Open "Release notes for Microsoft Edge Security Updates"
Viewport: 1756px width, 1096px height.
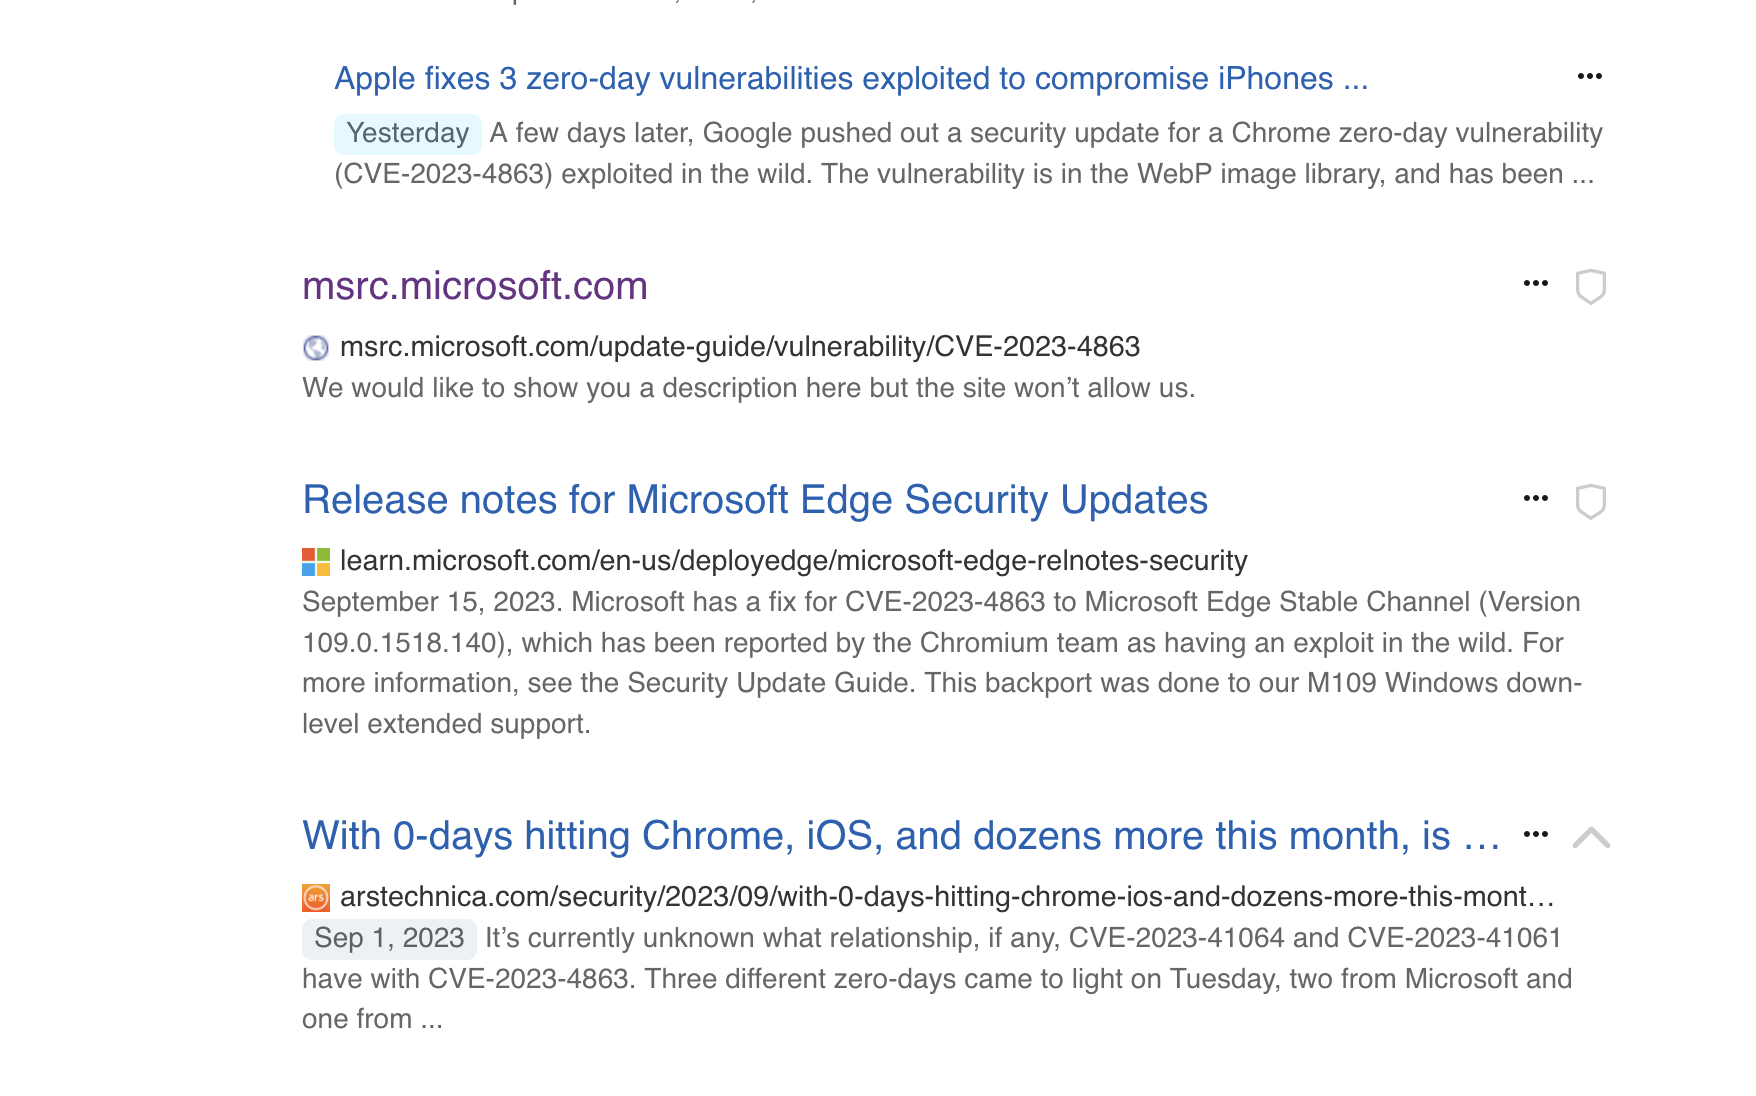pos(755,501)
